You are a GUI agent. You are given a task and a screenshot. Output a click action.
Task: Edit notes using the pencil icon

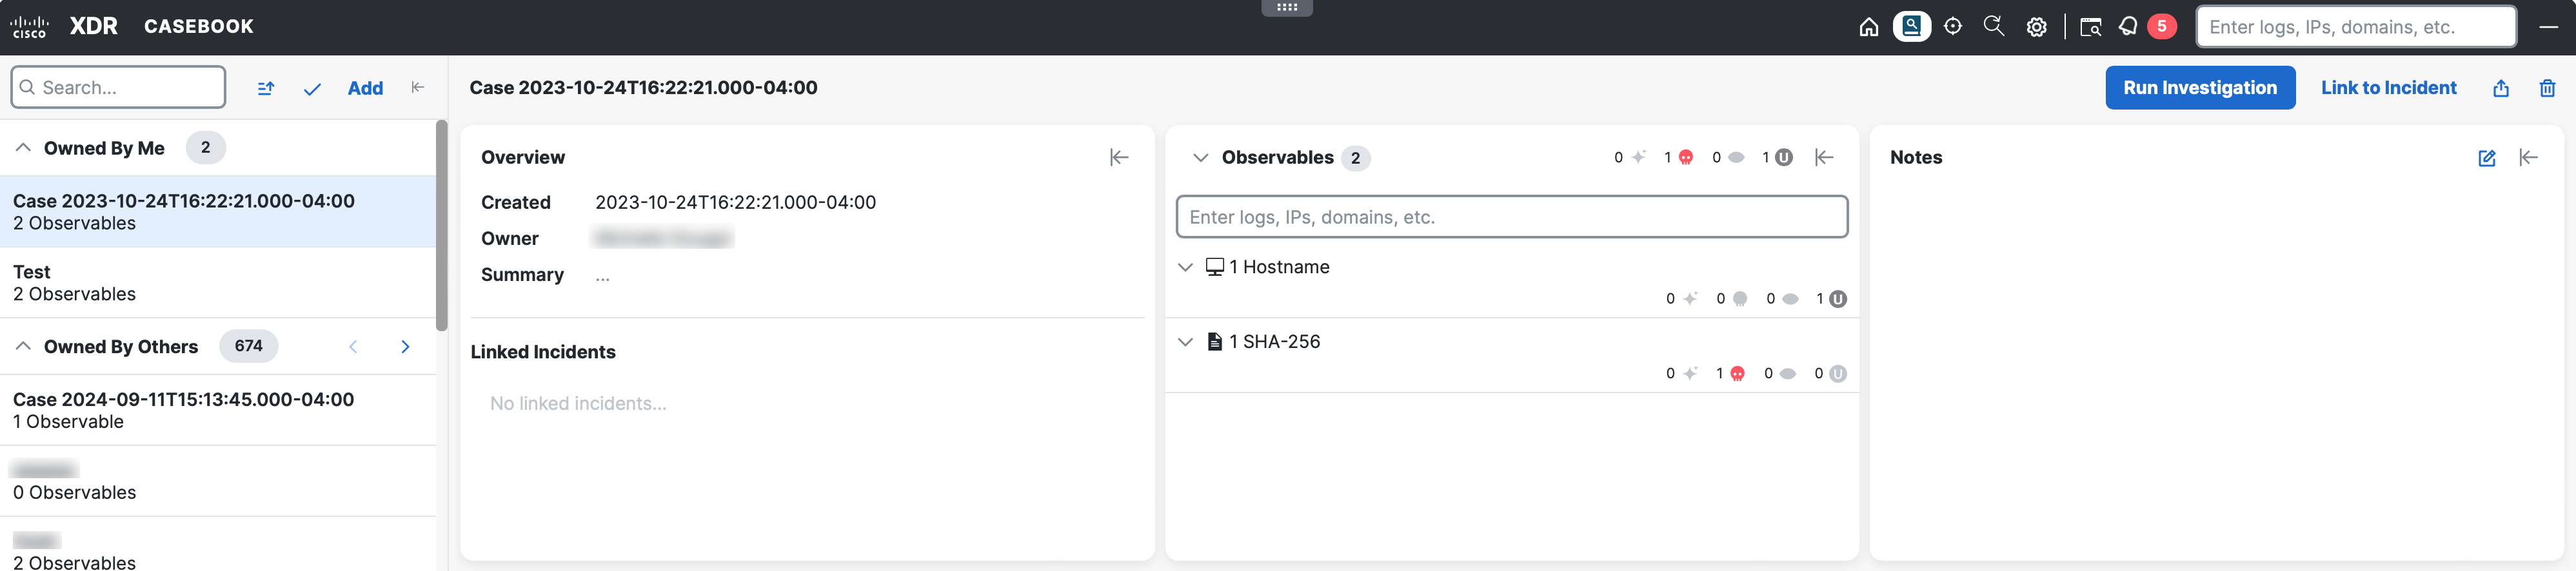coord(2486,158)
